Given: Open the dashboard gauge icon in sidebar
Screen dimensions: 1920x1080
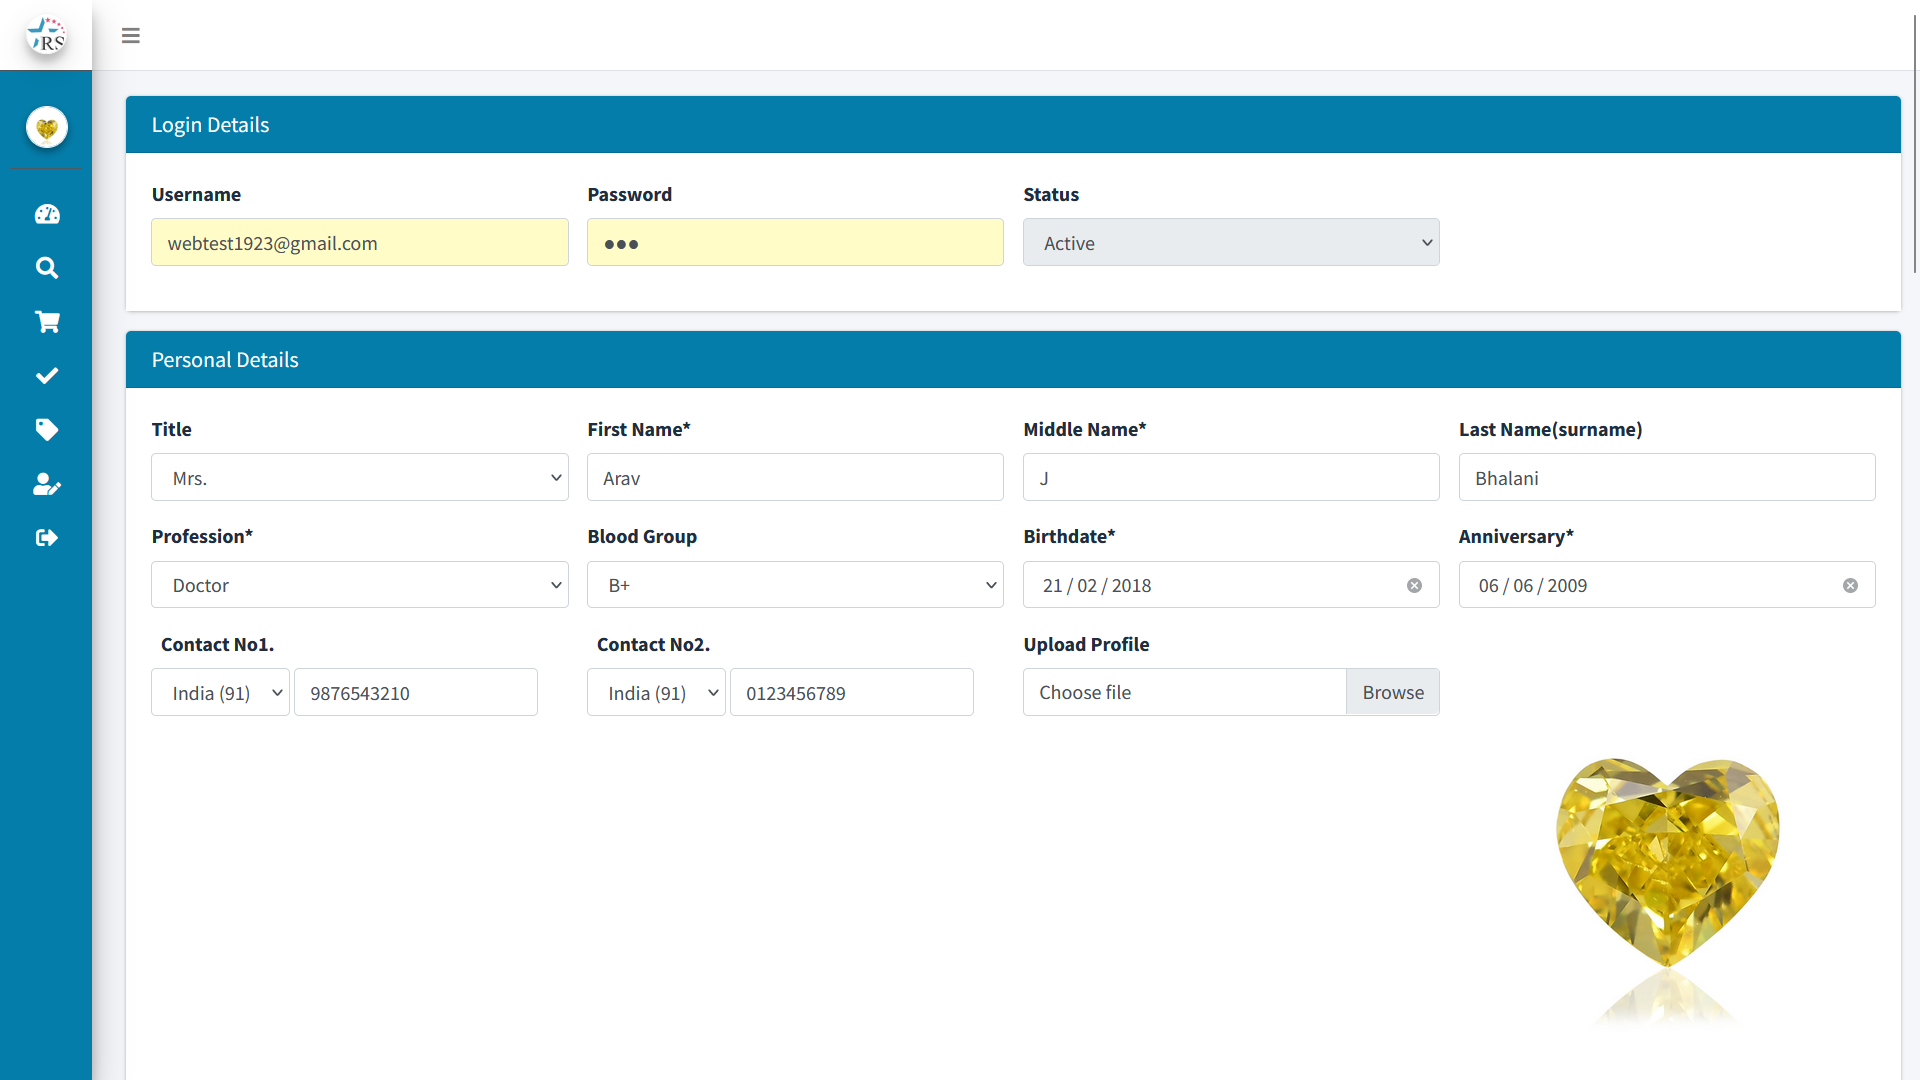Looking at the screenshot, I should 47,214.
